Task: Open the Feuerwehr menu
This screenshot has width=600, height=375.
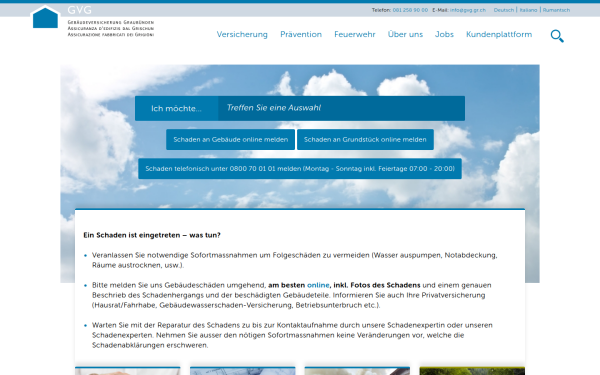Action: point(355,34)
